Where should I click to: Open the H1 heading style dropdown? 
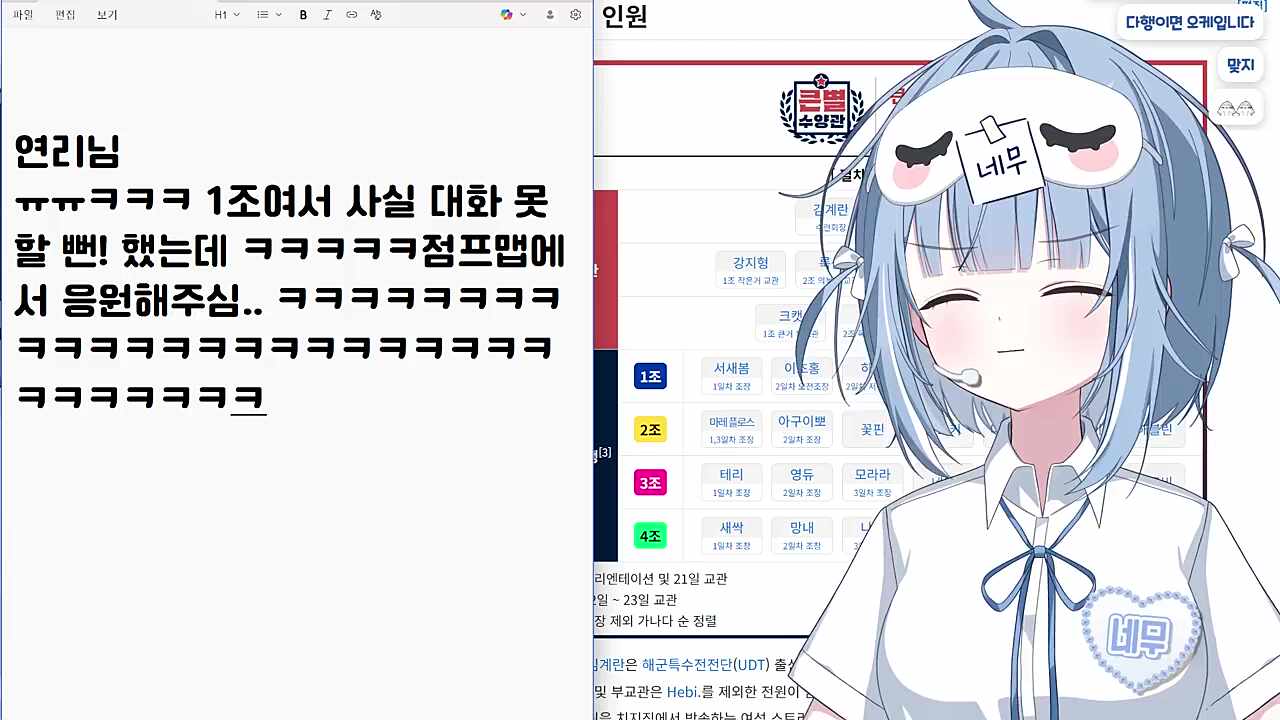[x=223, y=14]
